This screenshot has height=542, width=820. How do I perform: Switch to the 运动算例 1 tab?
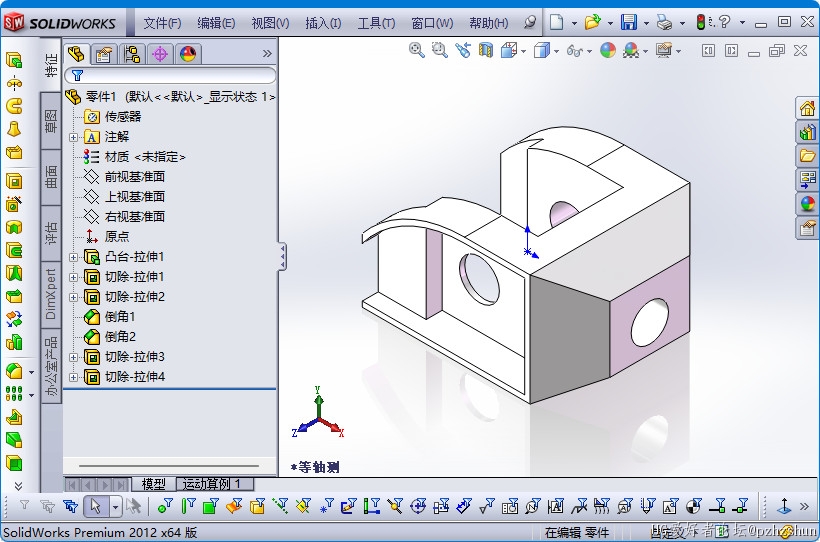[215, 484]
